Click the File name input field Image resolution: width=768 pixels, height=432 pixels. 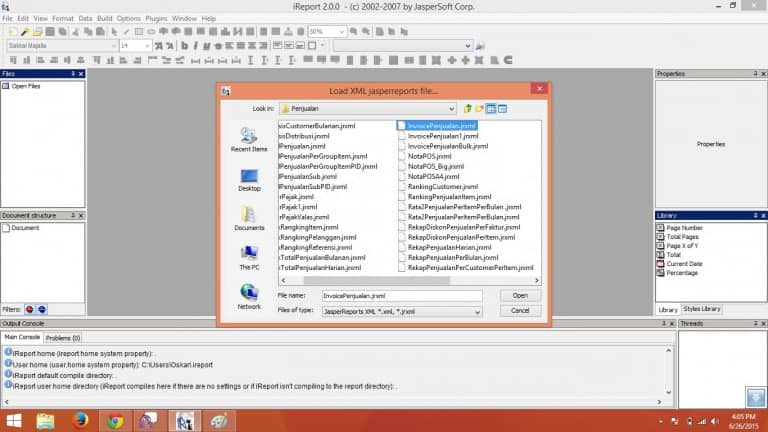point(402,296)
